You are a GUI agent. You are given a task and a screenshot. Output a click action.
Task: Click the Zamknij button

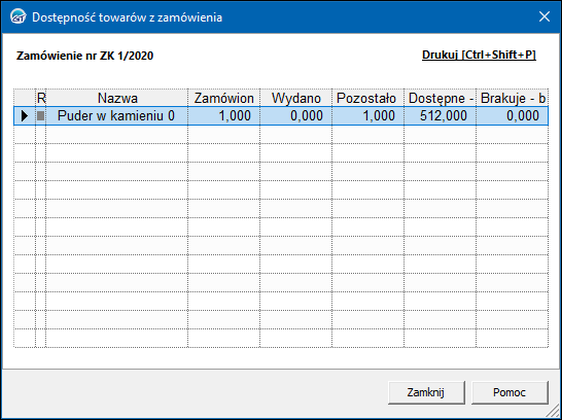426,392
